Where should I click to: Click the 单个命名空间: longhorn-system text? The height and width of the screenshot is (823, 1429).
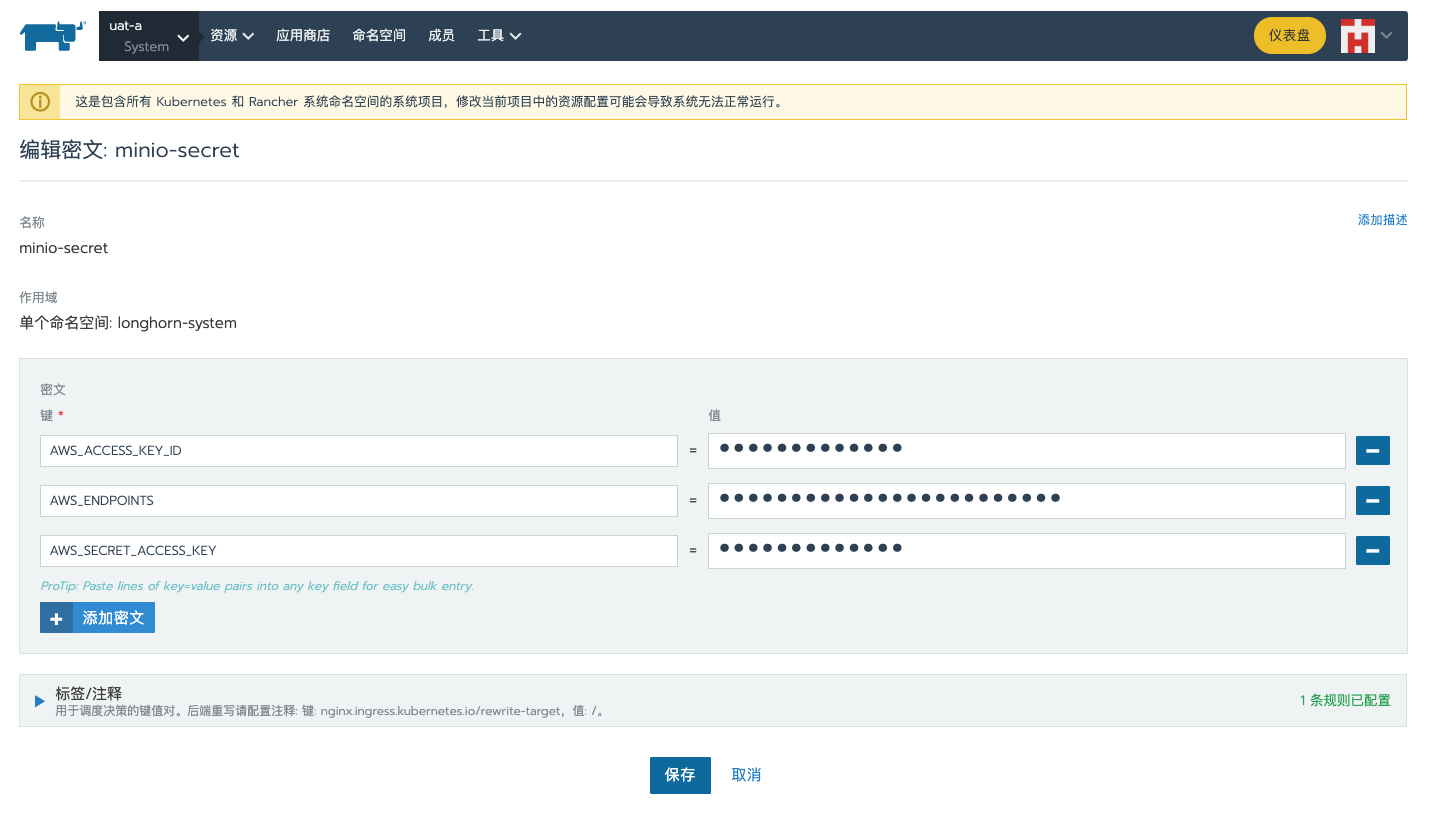click(x=128, y=323)
